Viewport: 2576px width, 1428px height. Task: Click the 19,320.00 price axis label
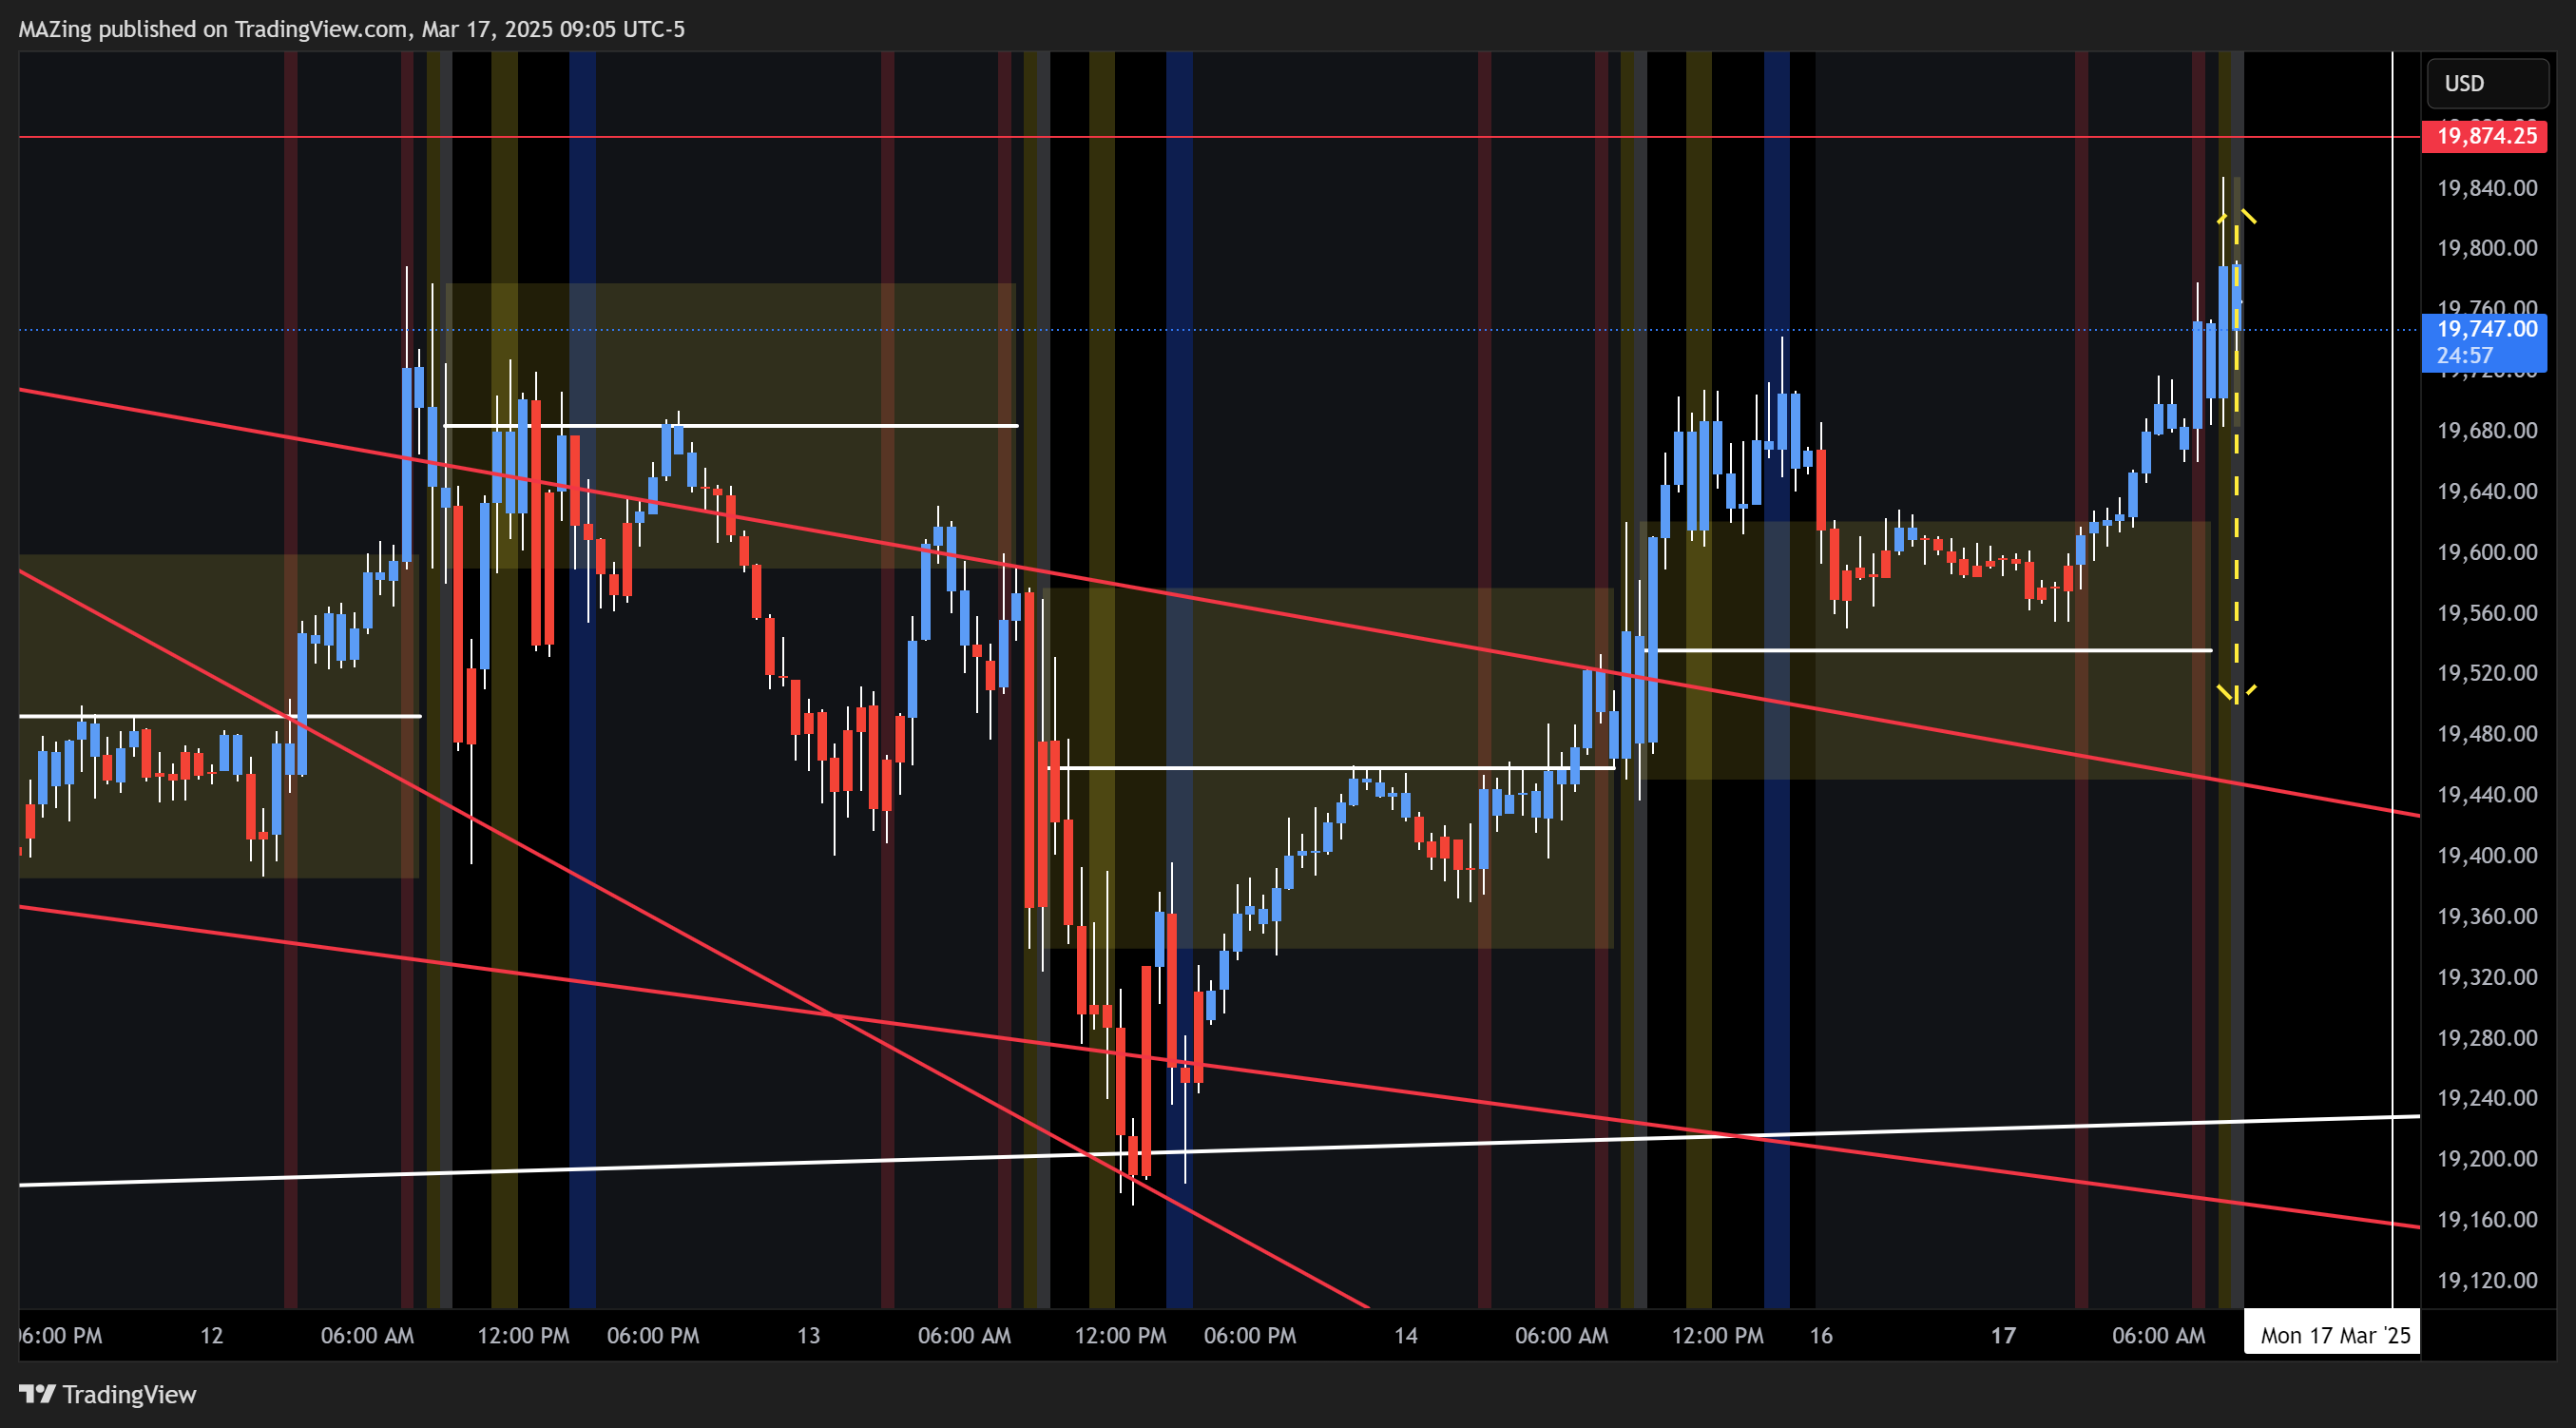[2487, 977]
